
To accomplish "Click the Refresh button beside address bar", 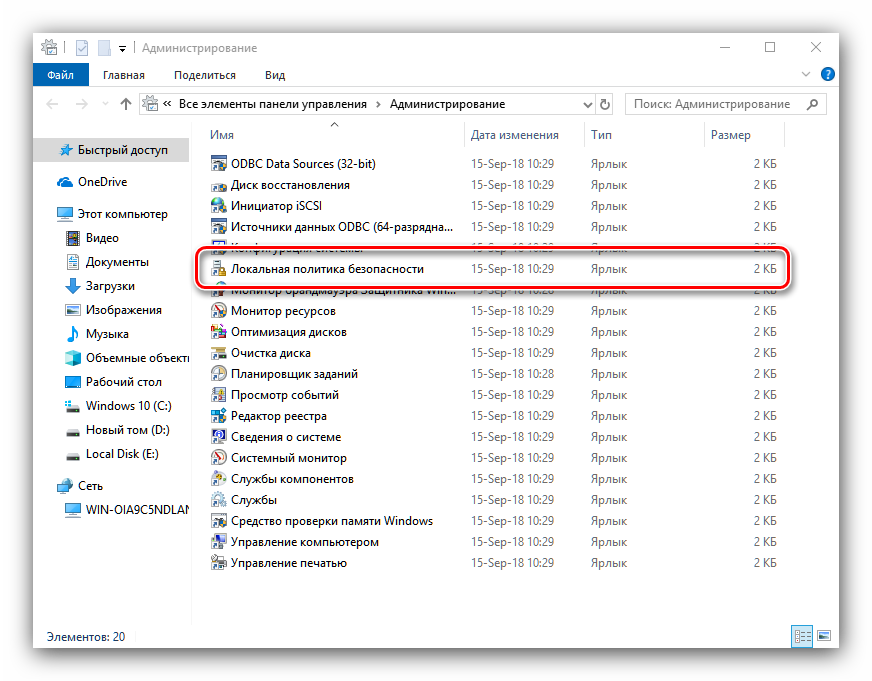I will [x=605, y=104].
